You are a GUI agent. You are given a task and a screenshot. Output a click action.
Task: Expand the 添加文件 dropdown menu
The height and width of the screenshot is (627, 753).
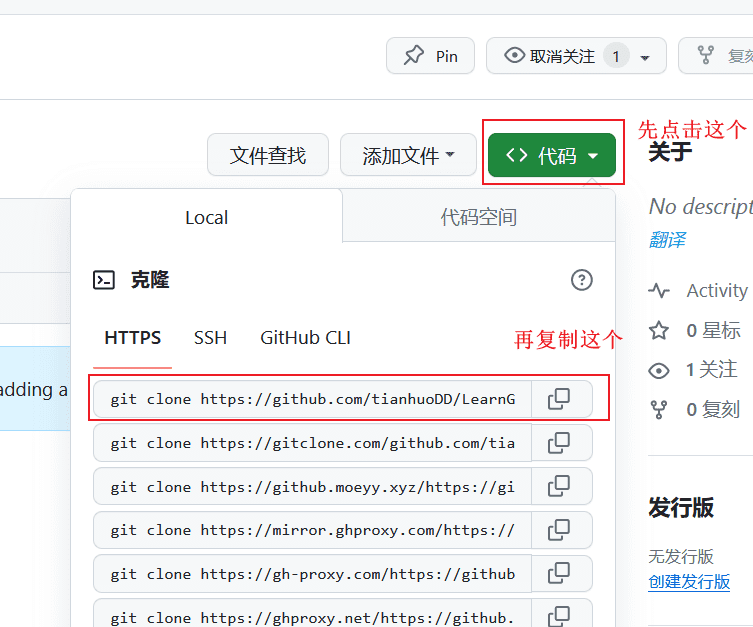tap(408, 156)
